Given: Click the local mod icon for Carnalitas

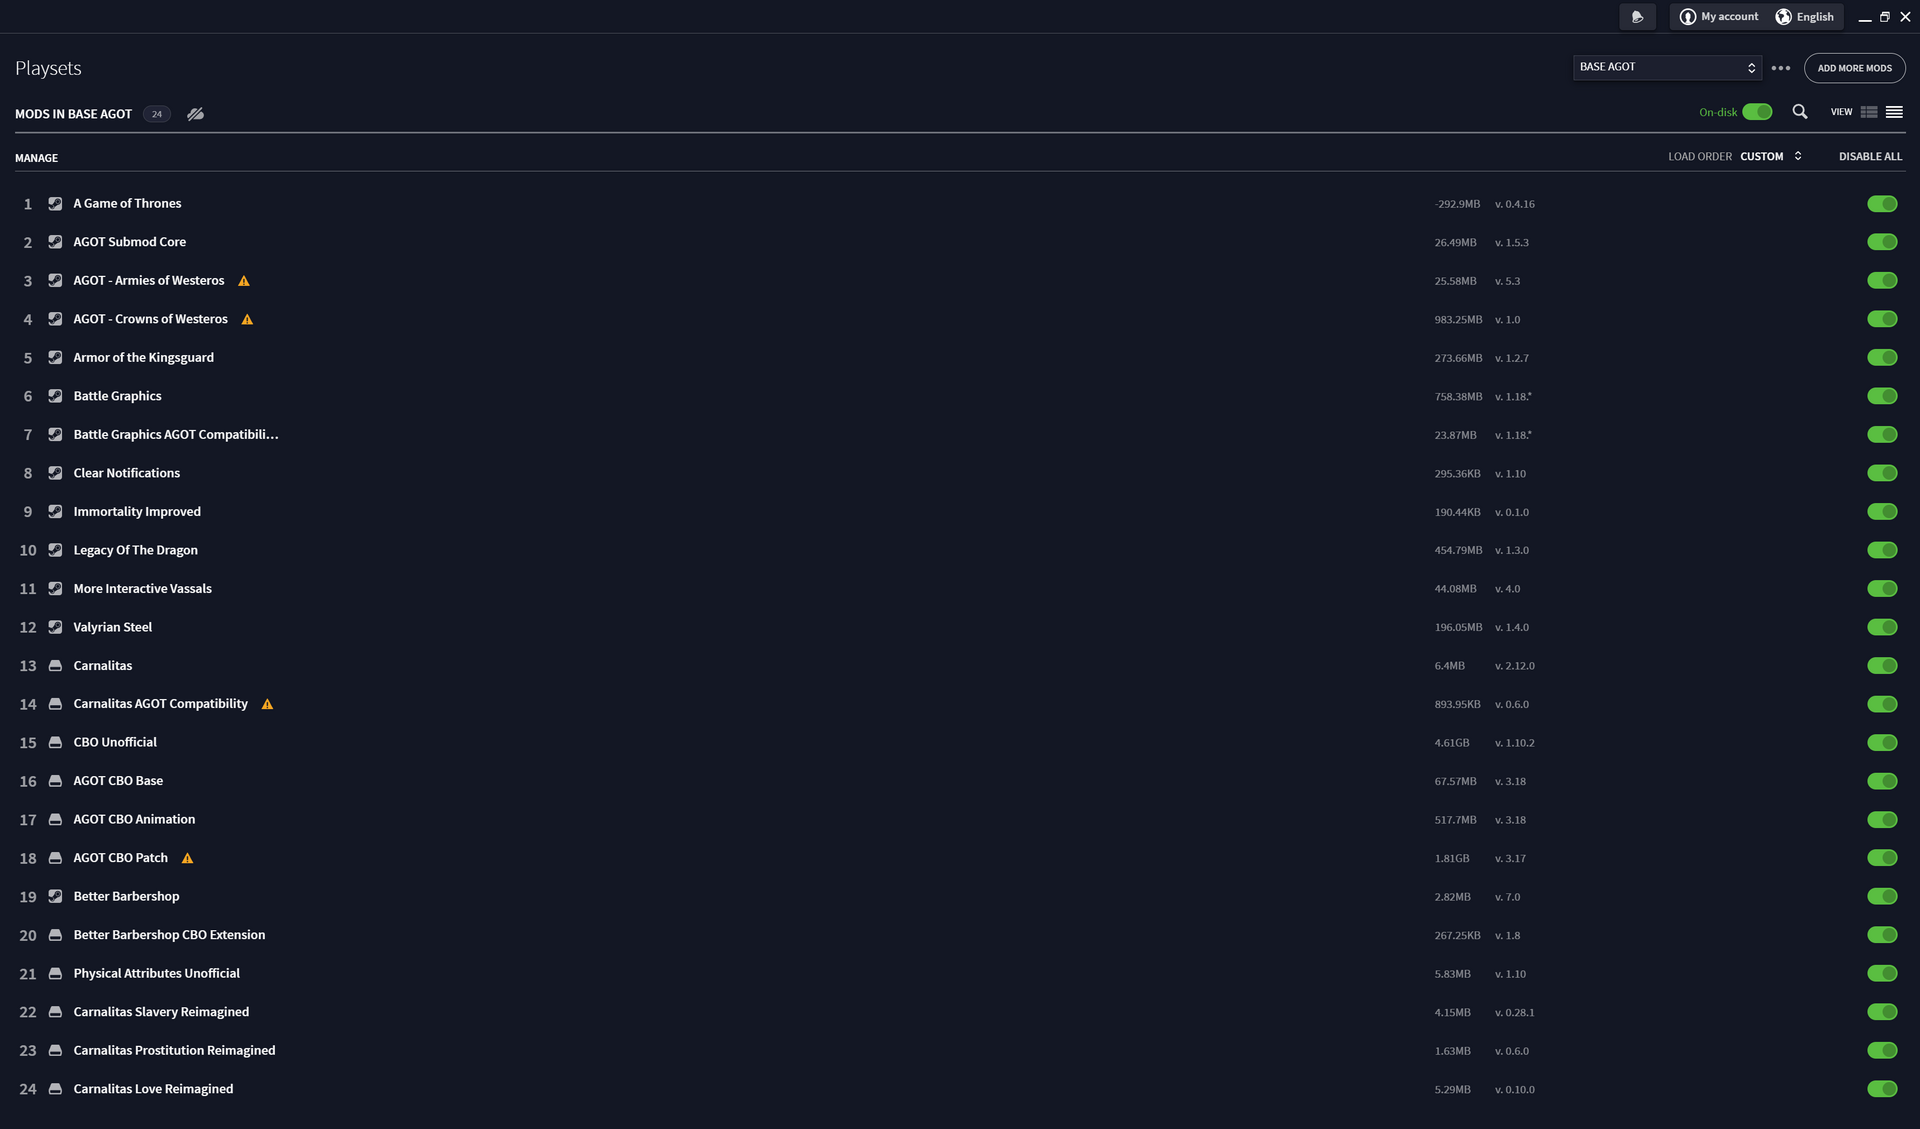Looking at the screenshot, I should [55, 666].
